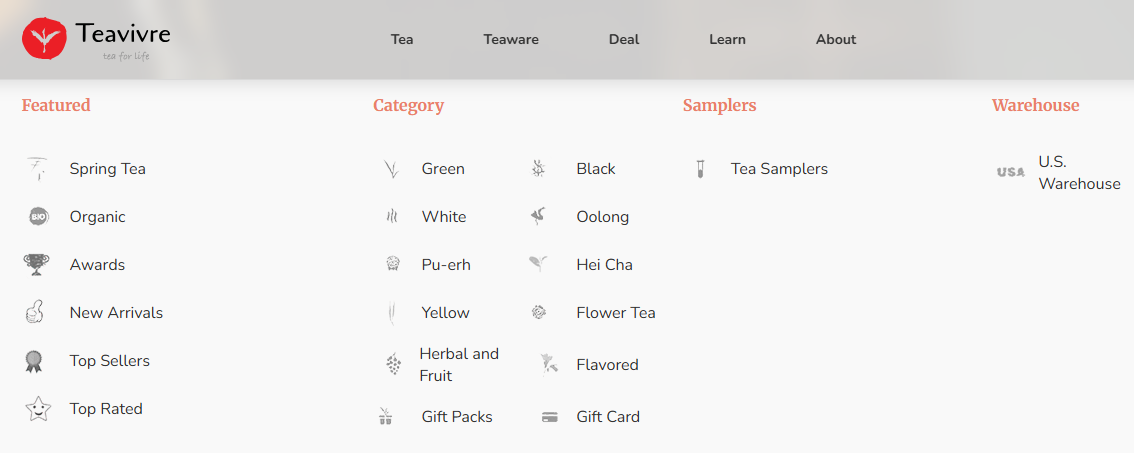
Task: Open the Learn navigation menu
Action: click(x=727, y=40)
